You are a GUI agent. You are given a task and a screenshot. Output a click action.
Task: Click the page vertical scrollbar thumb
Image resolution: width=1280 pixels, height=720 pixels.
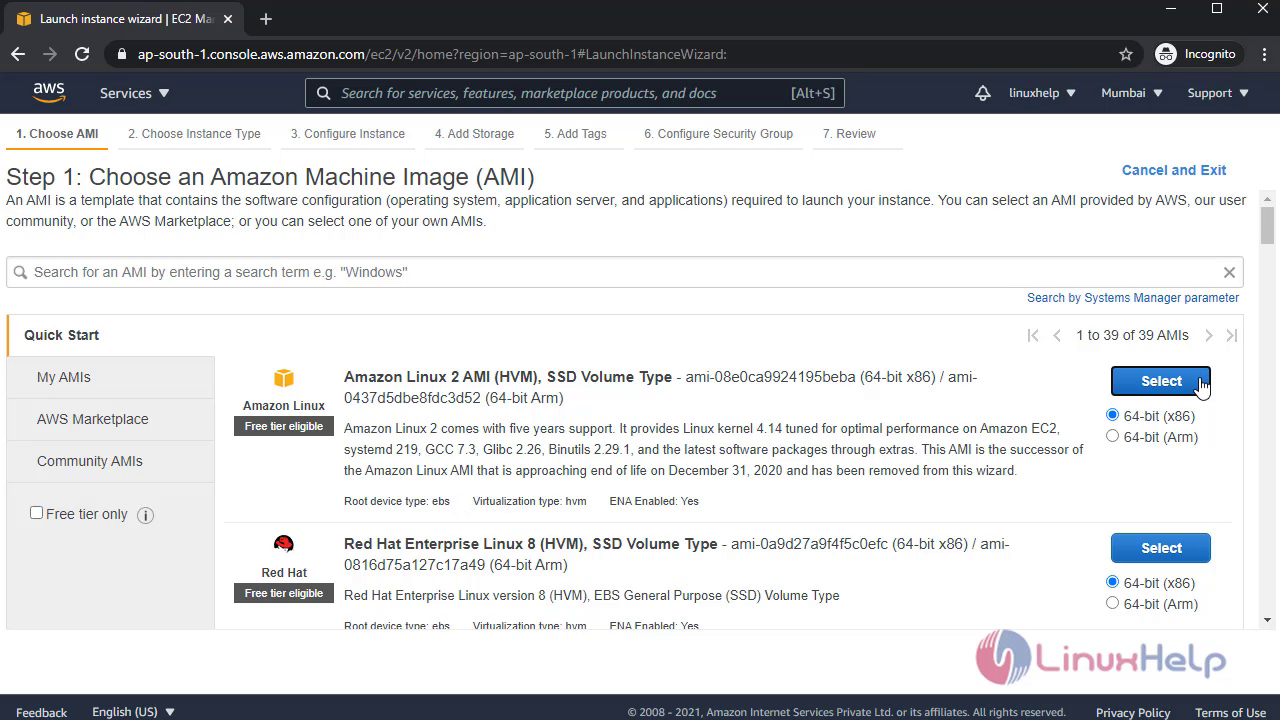coord(1267,224)
